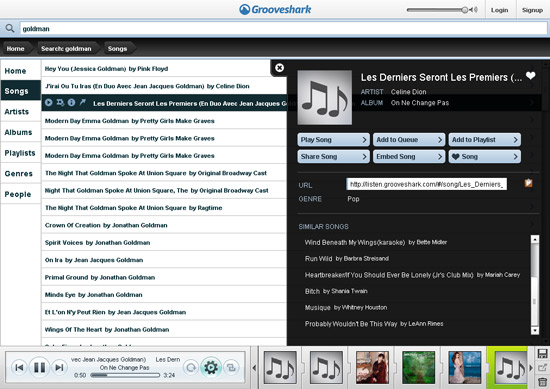Open the Playlists sidebar tab

tap(21, 153)
